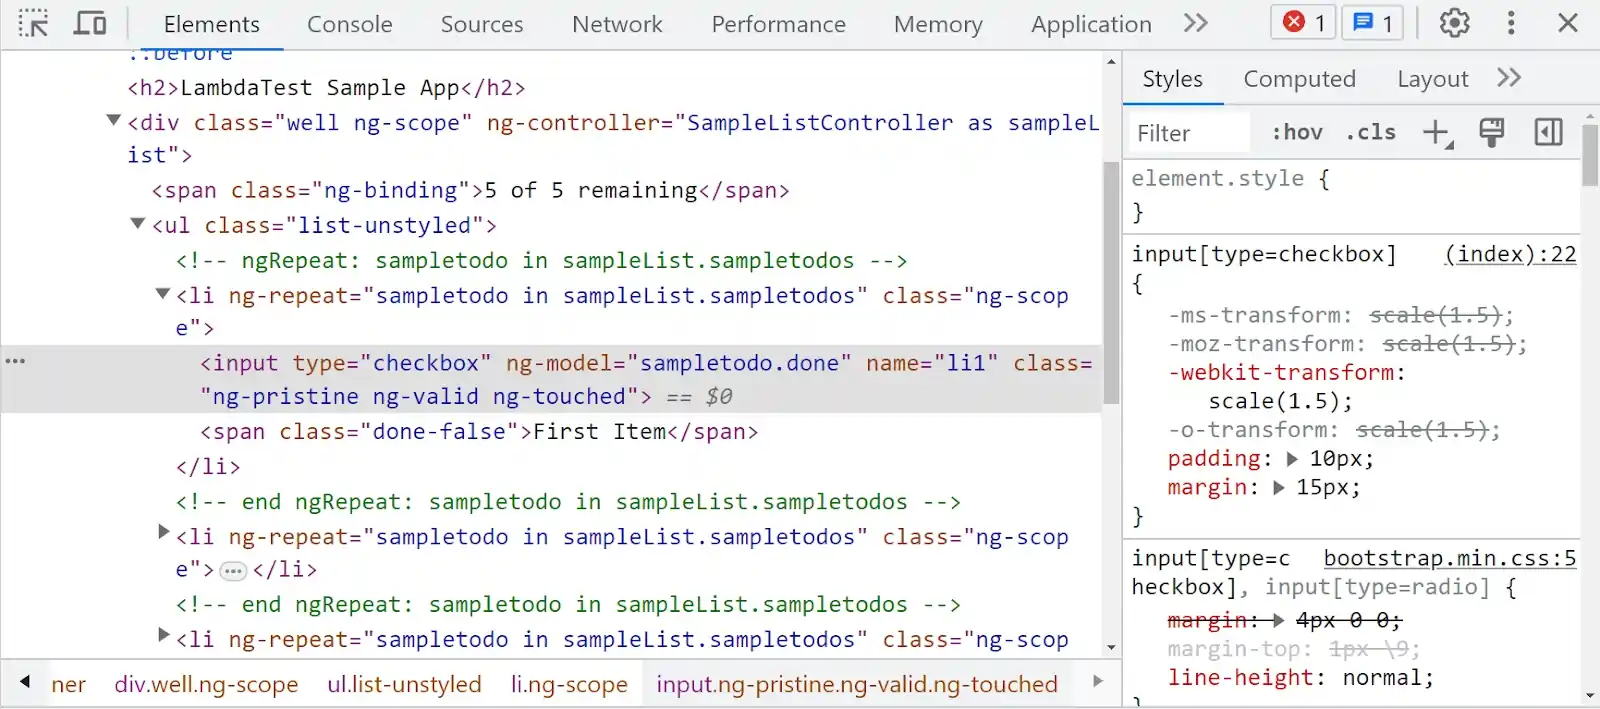Collapse the div.well ng-scope node
Screen dimensions: 1600x709
114,121
